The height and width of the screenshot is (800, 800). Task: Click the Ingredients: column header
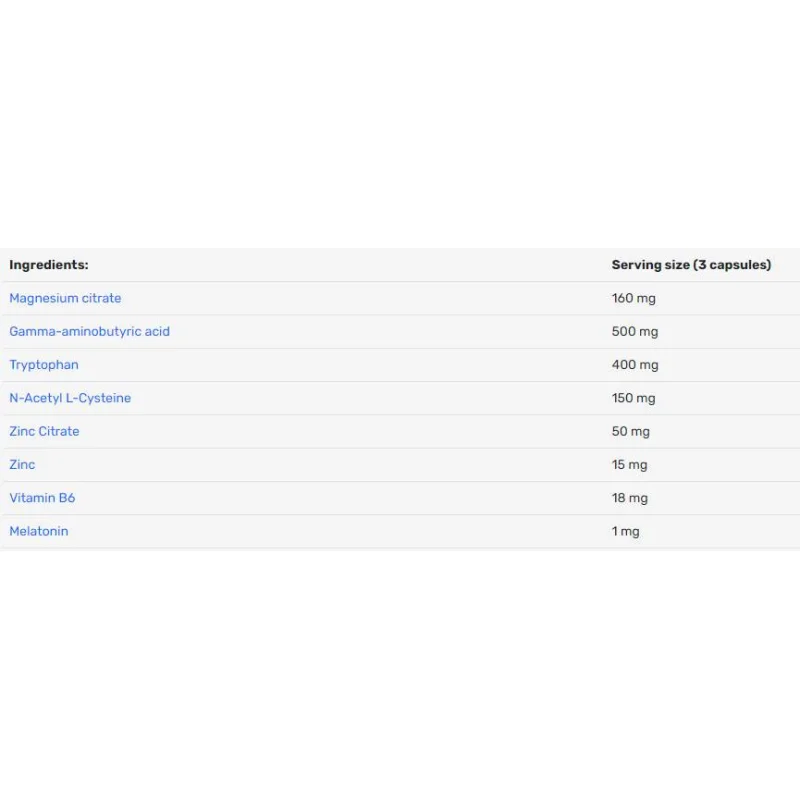[48, 265]
